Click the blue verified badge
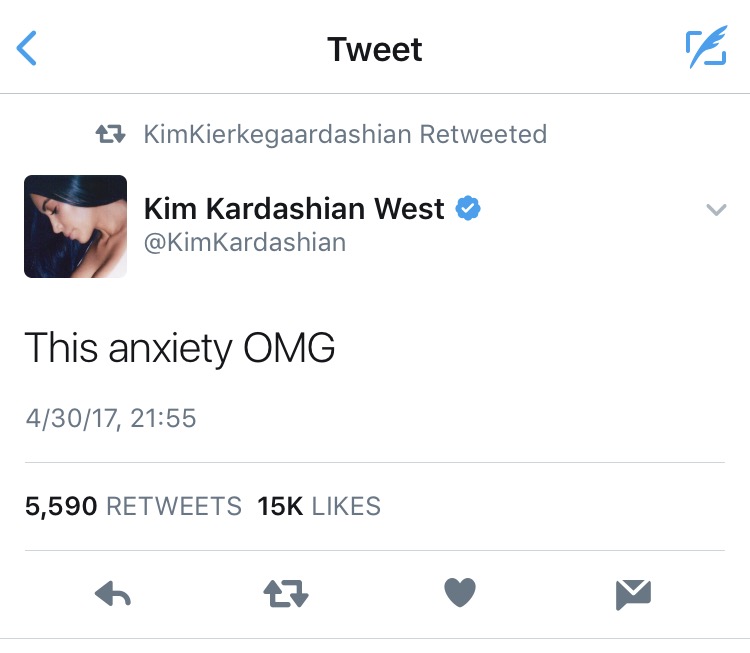The width and height of the screenshot is (750, 653). [468, 208]
